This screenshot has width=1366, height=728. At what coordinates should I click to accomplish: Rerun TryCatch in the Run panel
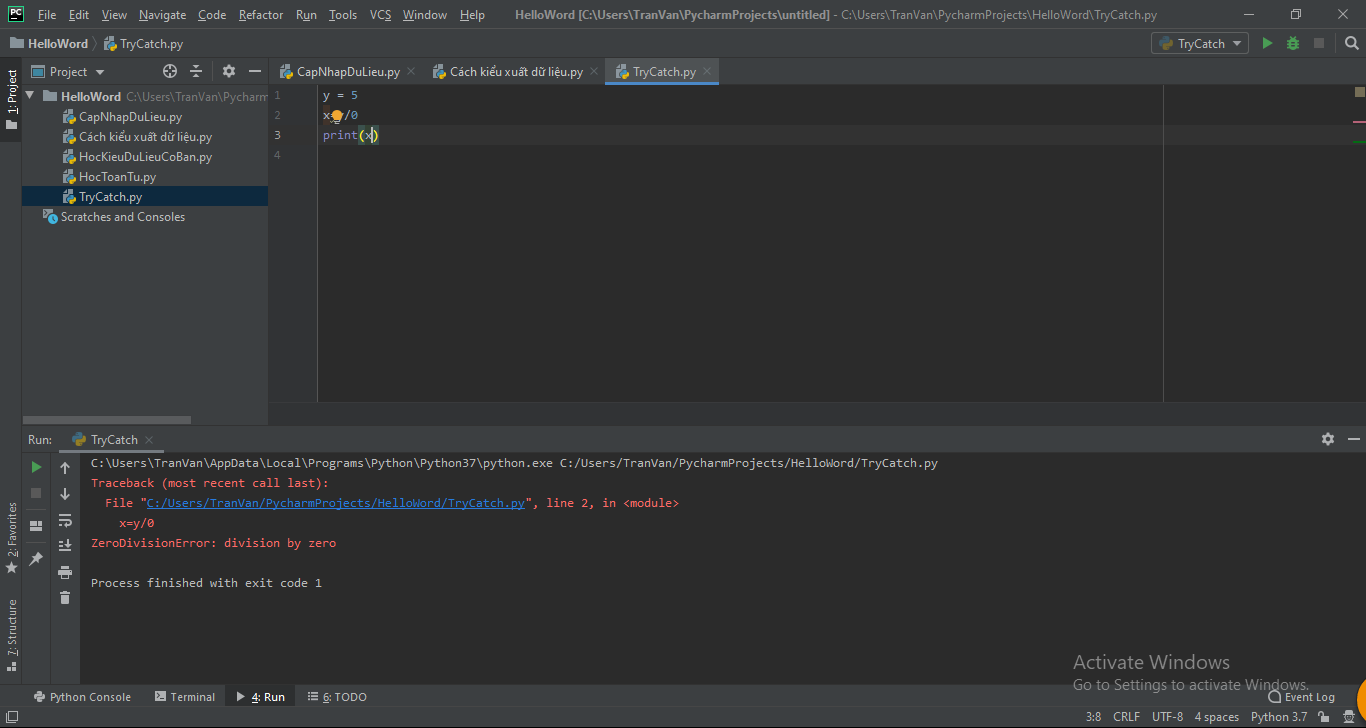[36, 467]
